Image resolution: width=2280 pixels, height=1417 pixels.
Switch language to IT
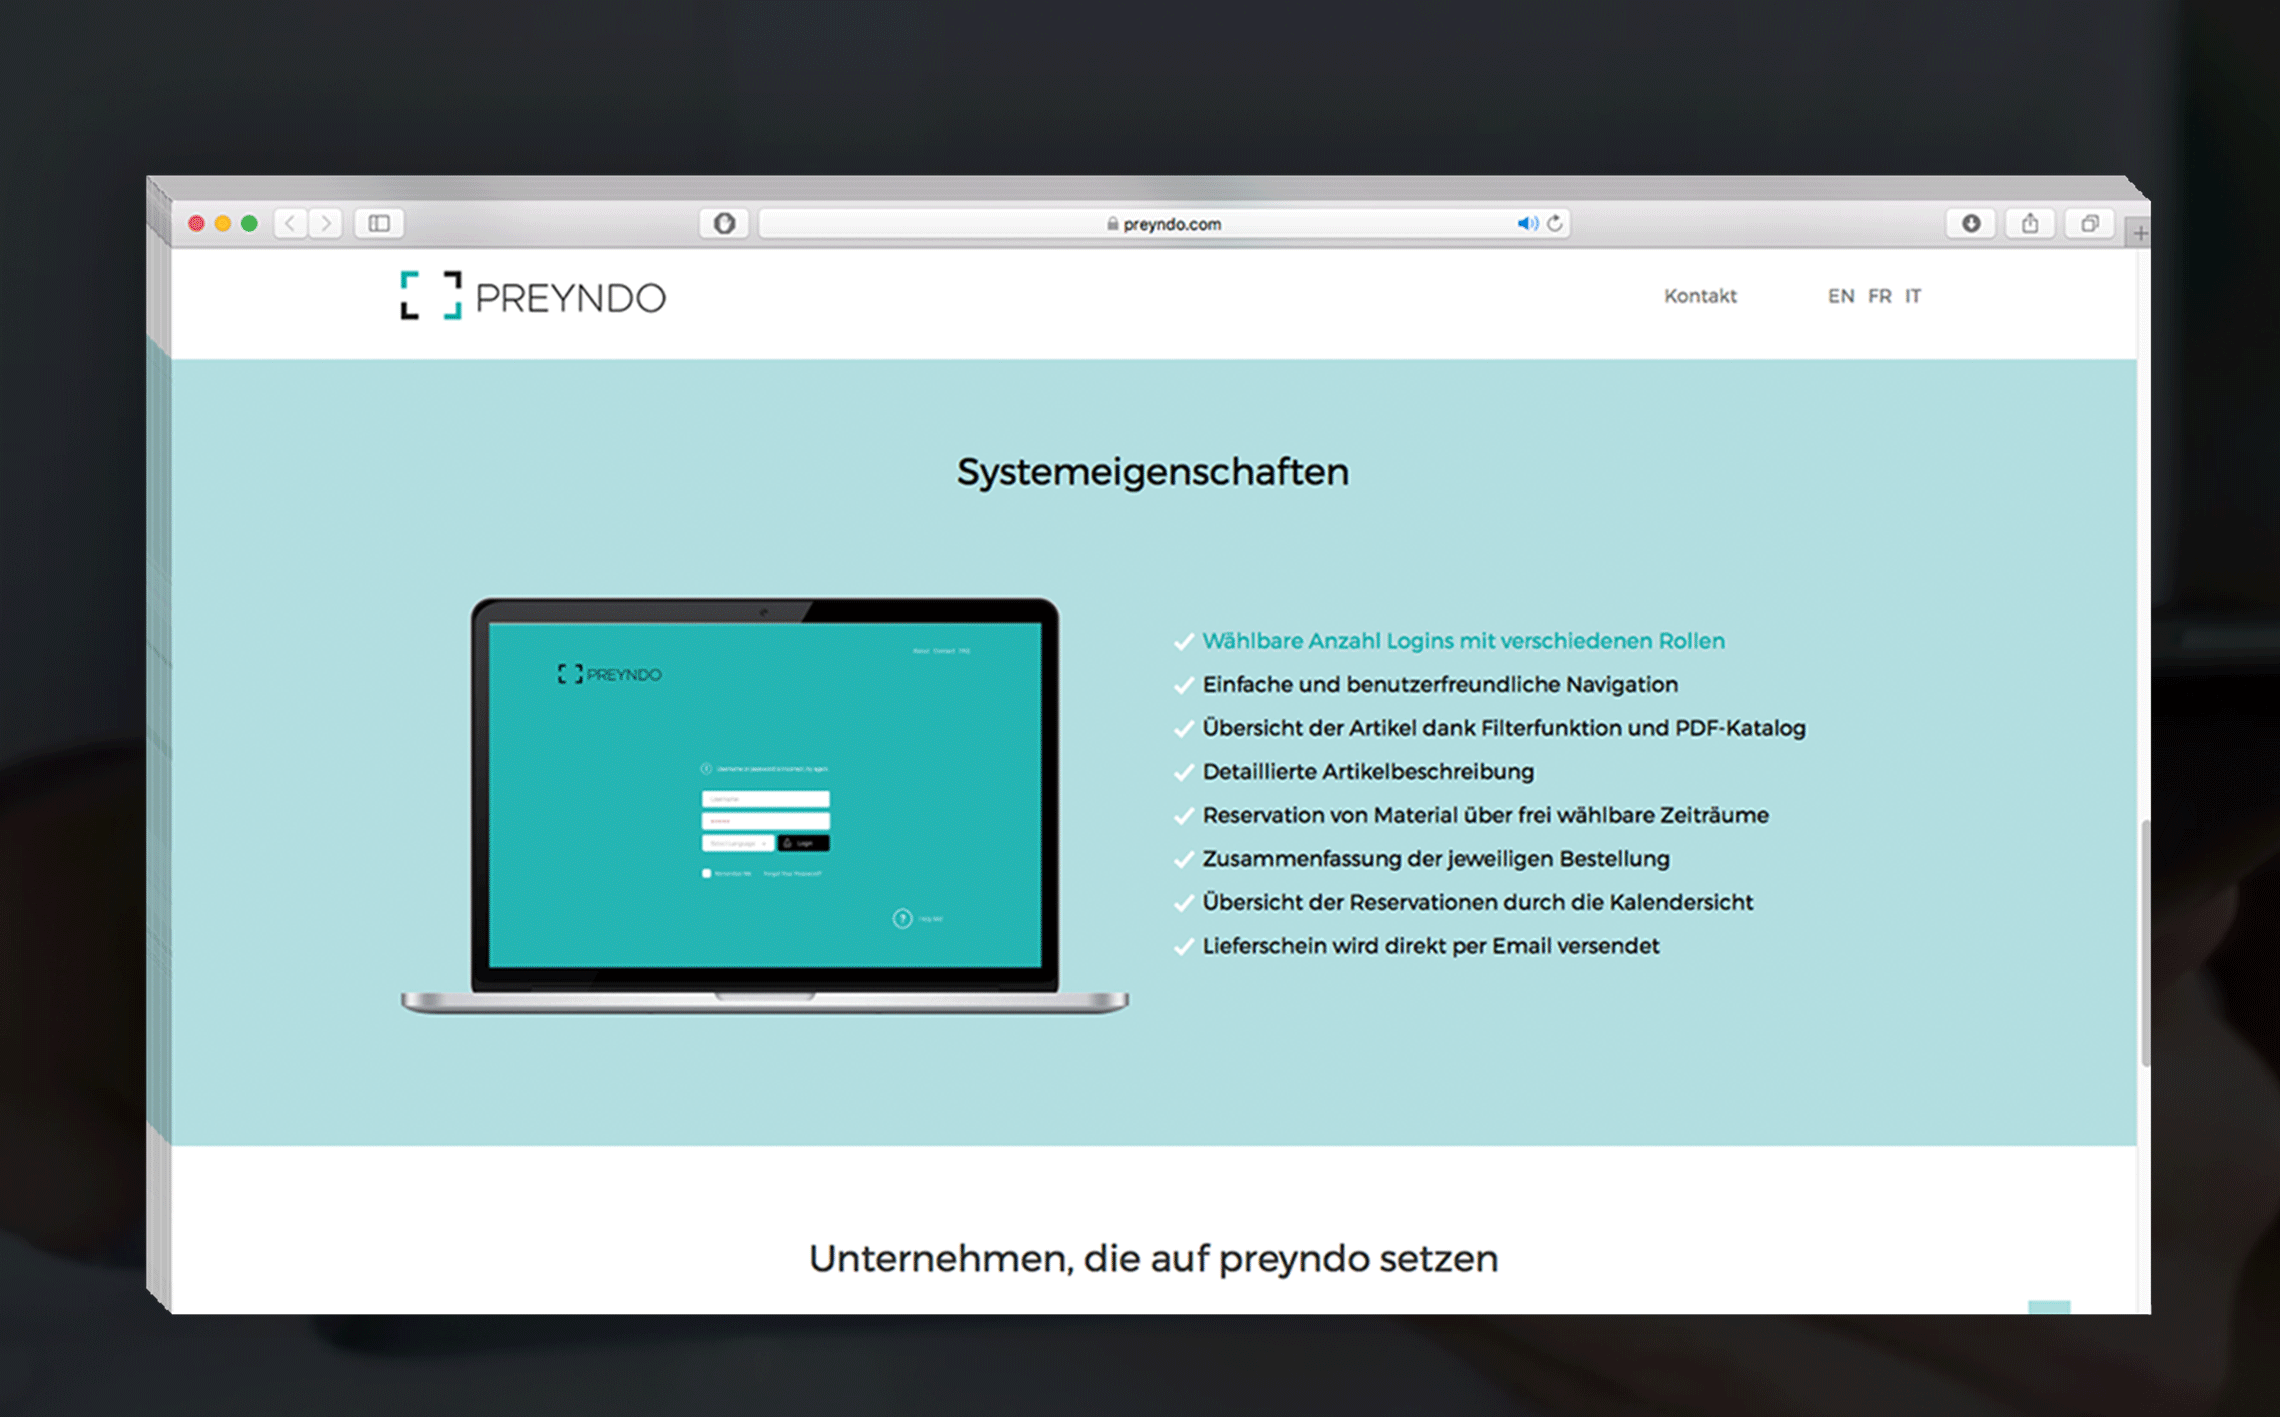tap(1913, 296)
